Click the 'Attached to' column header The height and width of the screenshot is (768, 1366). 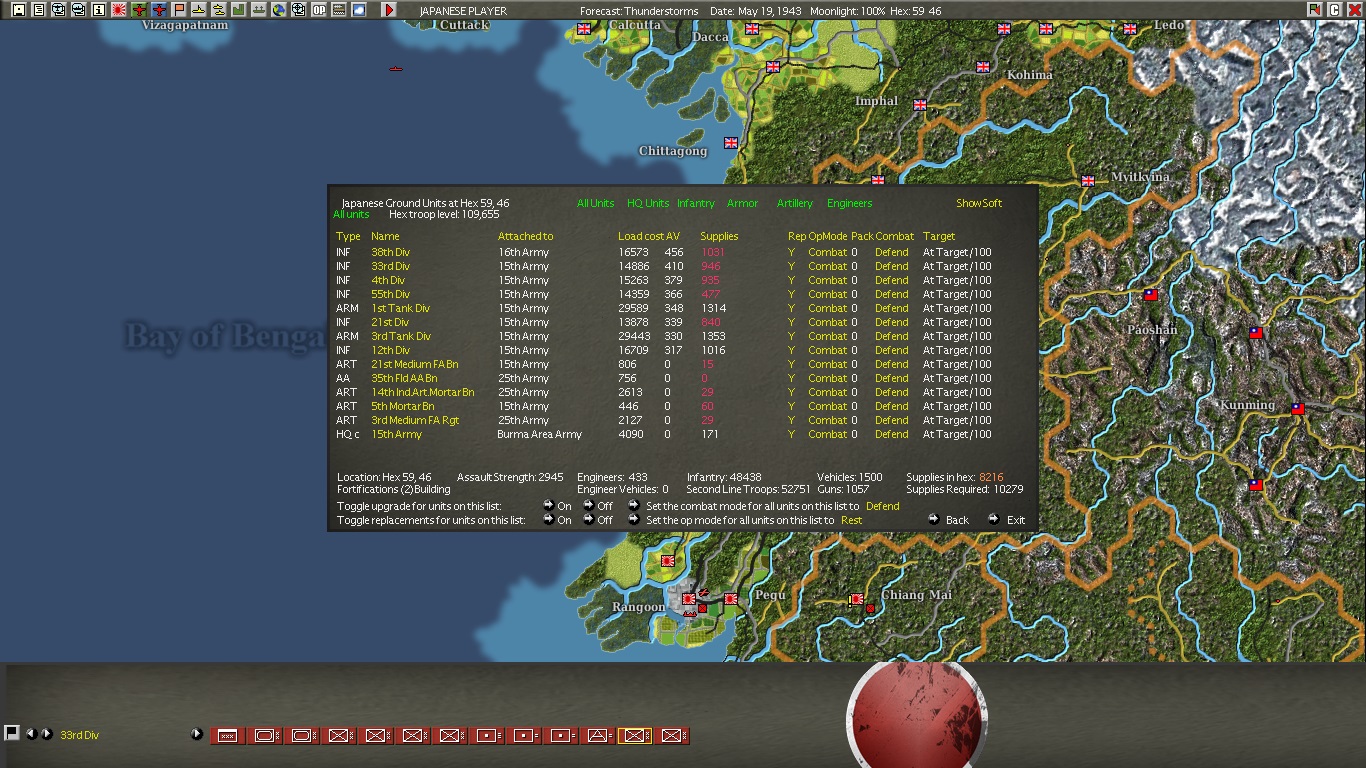525,237
